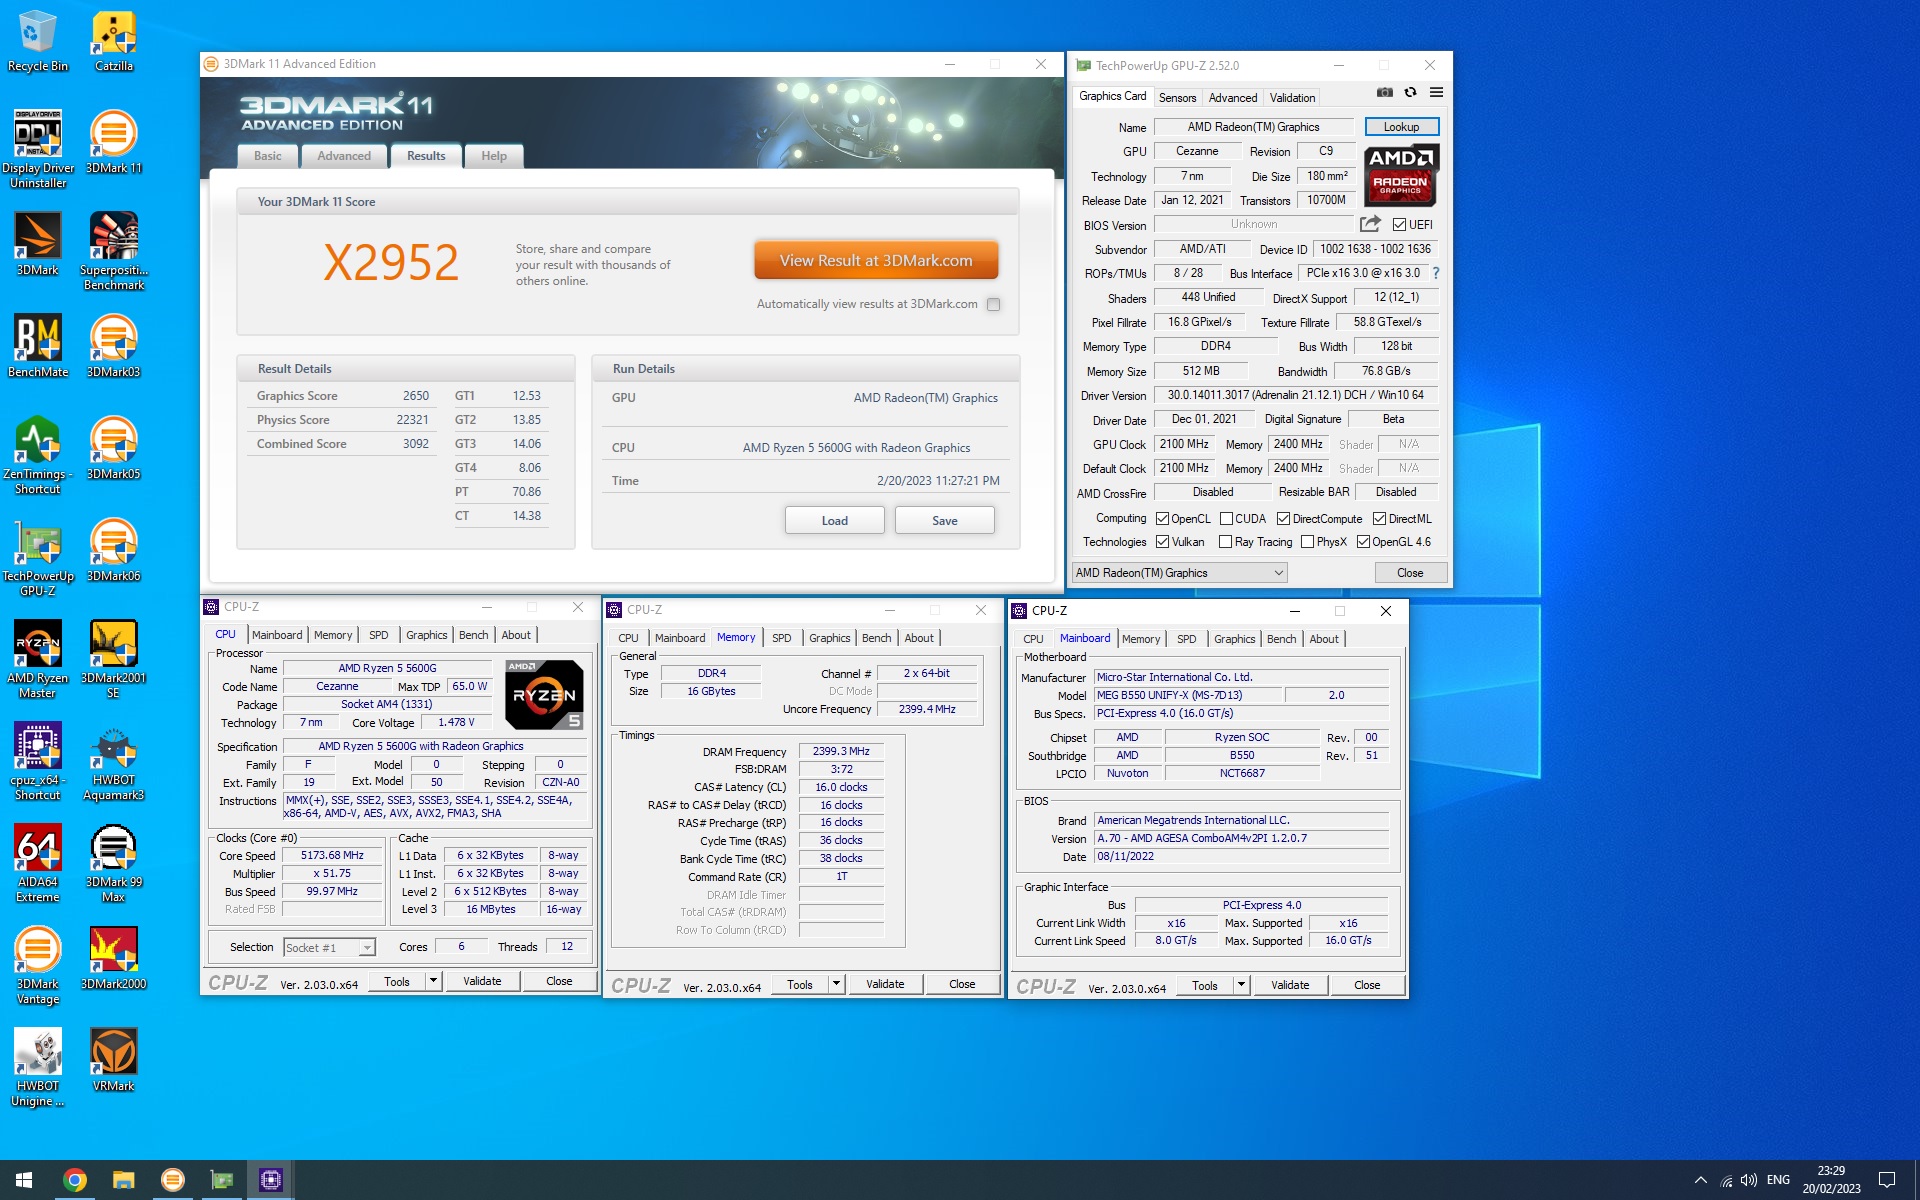Viewport: 1920px width, 1200px height.
Task: Click the Save button in Run Details
Action: pos(945,520)
